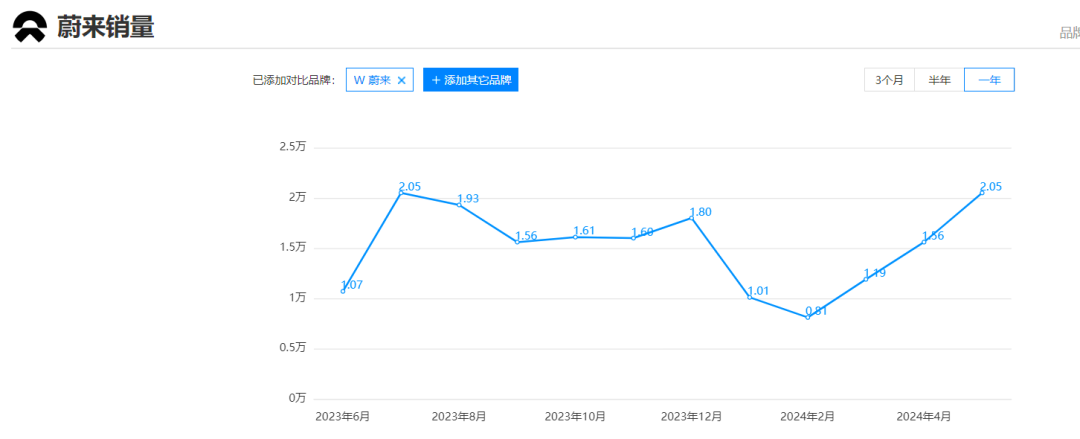Click the lowest data point, 0.81
This screenshot has height=439, width=1080.
[807, 316]
